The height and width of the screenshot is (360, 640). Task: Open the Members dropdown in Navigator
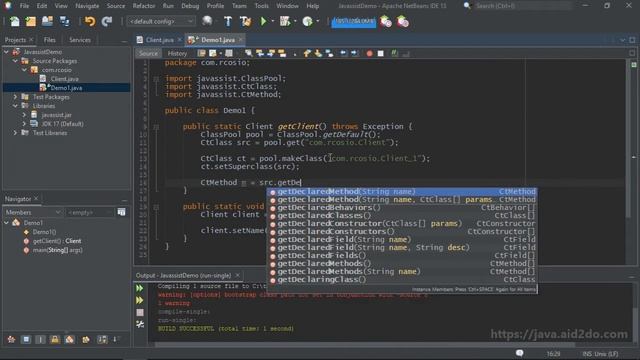pyautogui.click(x=33, y=213)
